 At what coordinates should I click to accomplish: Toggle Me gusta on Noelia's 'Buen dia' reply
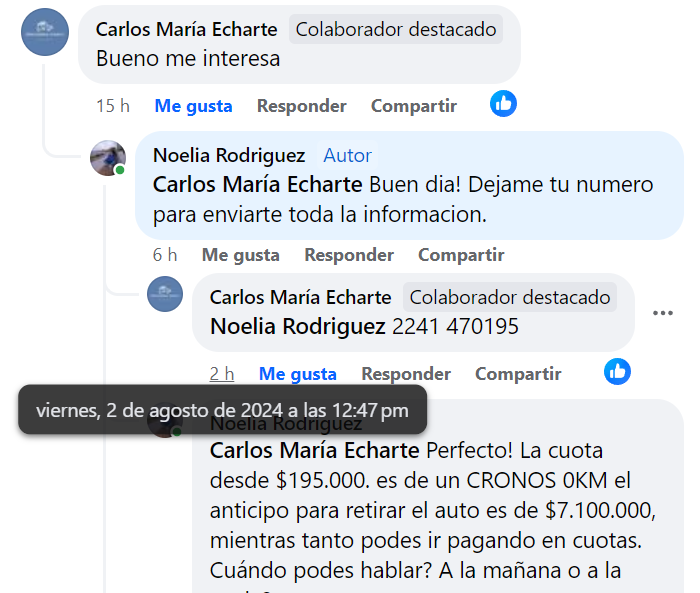240,255
